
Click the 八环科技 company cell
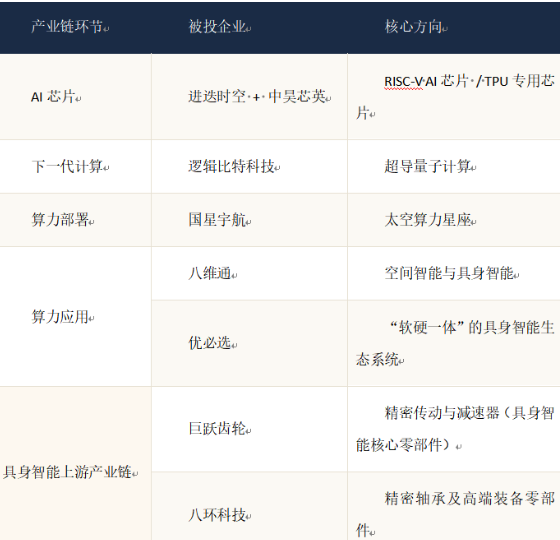249,506
